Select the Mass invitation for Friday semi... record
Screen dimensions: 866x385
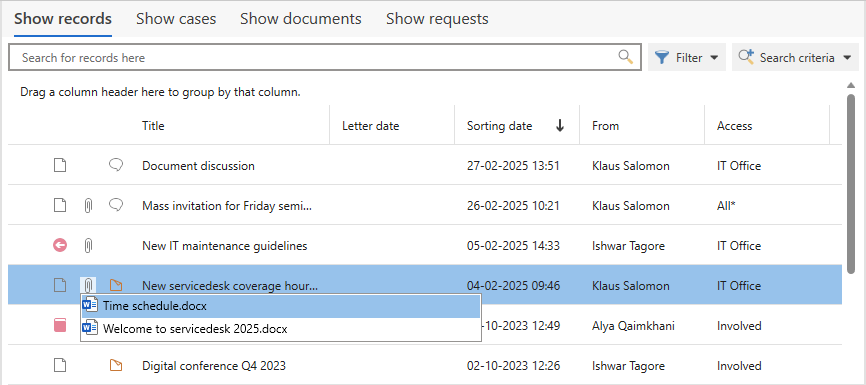click(227, 206)
